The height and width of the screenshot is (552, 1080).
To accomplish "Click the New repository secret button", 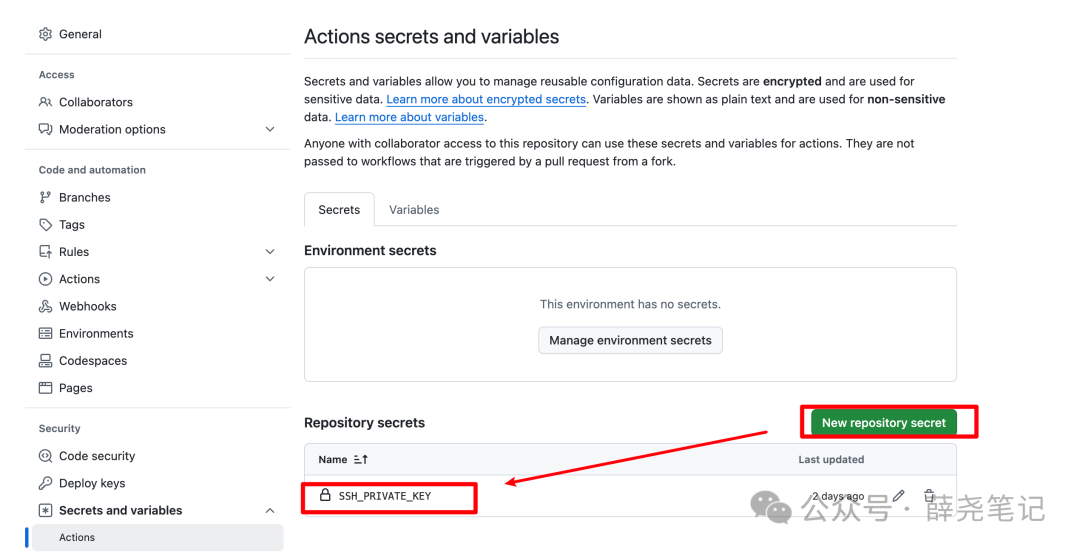I will 883,423.
